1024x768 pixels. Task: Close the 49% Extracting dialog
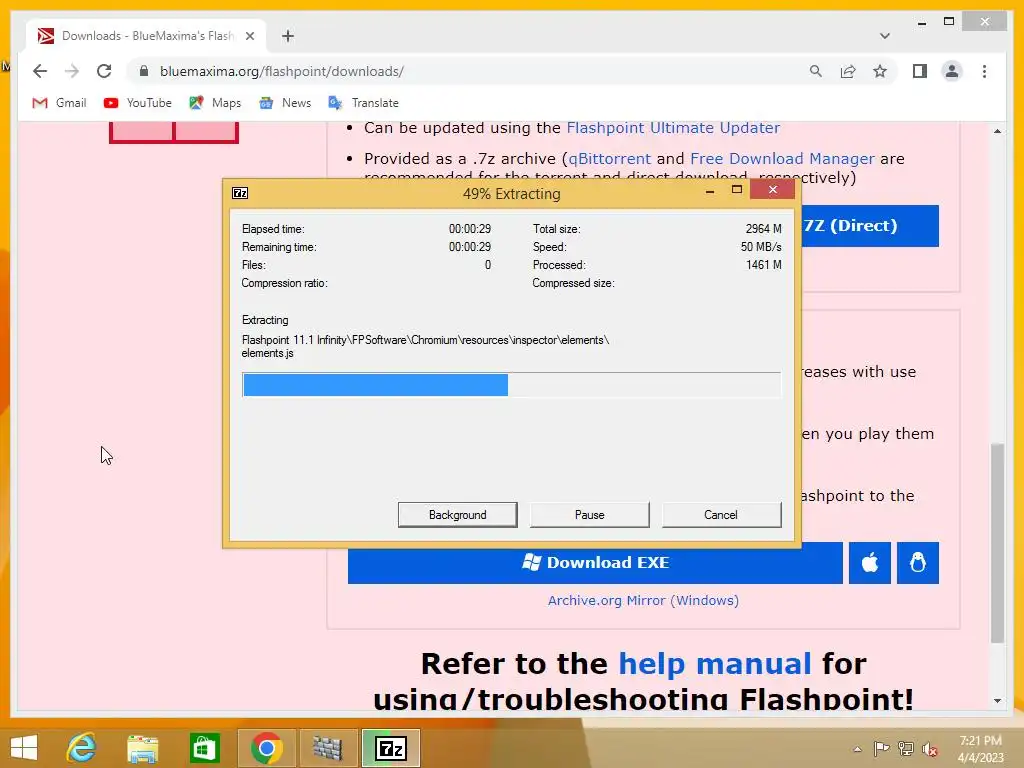[773, 189]
